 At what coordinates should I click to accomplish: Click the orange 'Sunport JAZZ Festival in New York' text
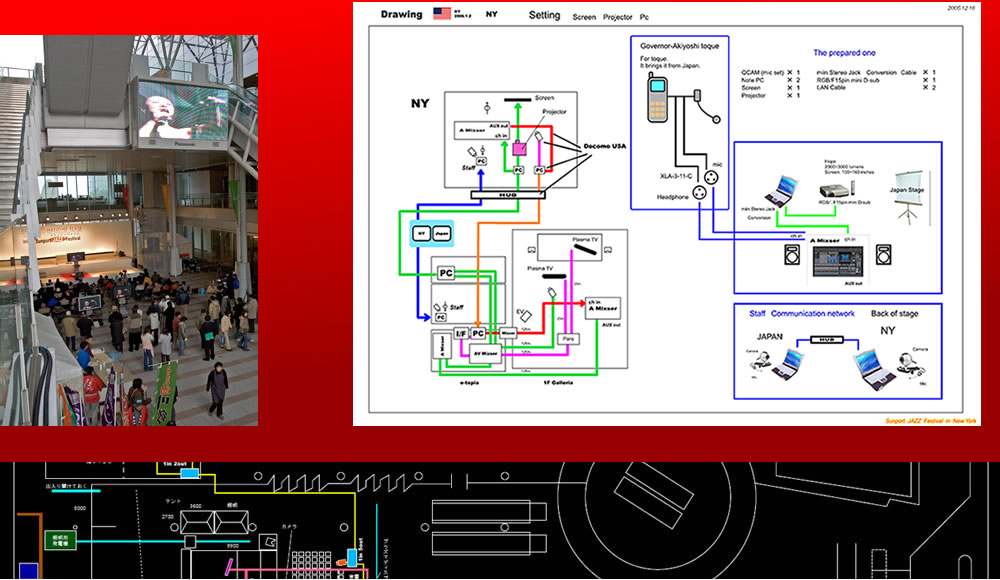(930, 421)
